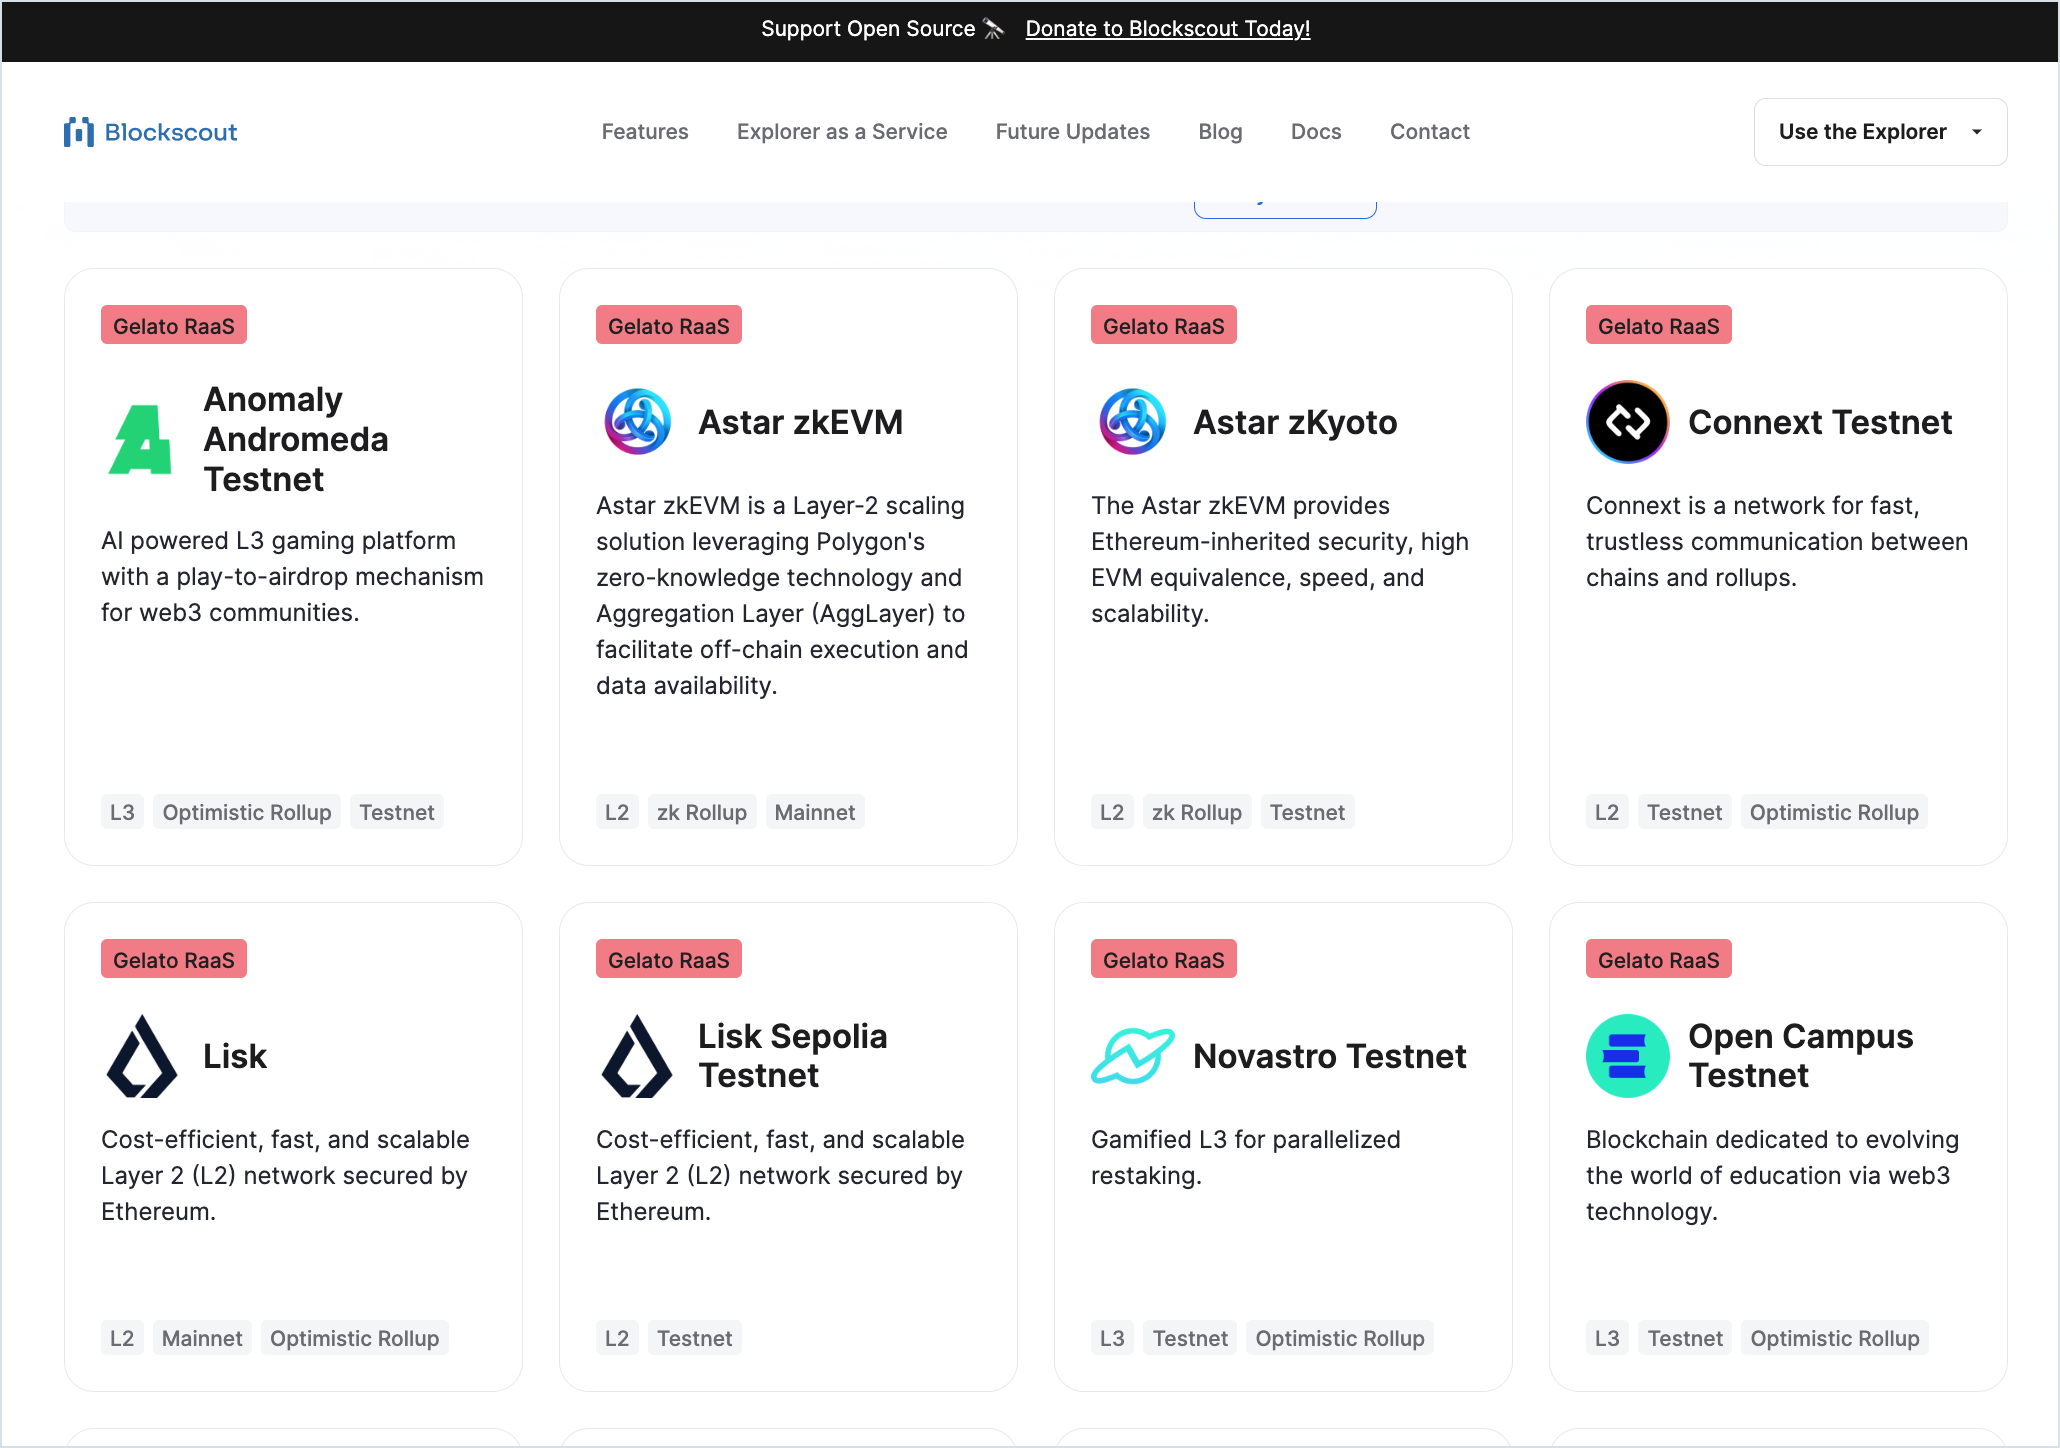Click Gelato RaaS badge on Connext card

tap(1659, 325)
